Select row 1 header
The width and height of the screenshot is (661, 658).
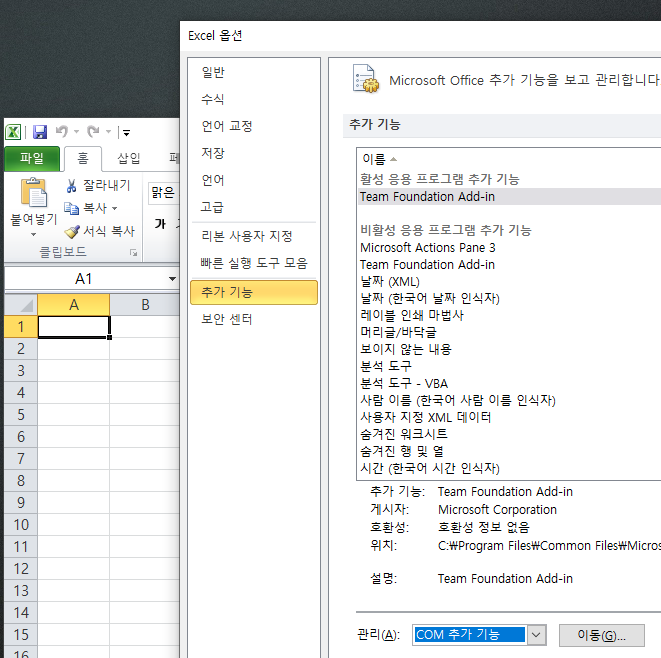click(x=21, y=327)
